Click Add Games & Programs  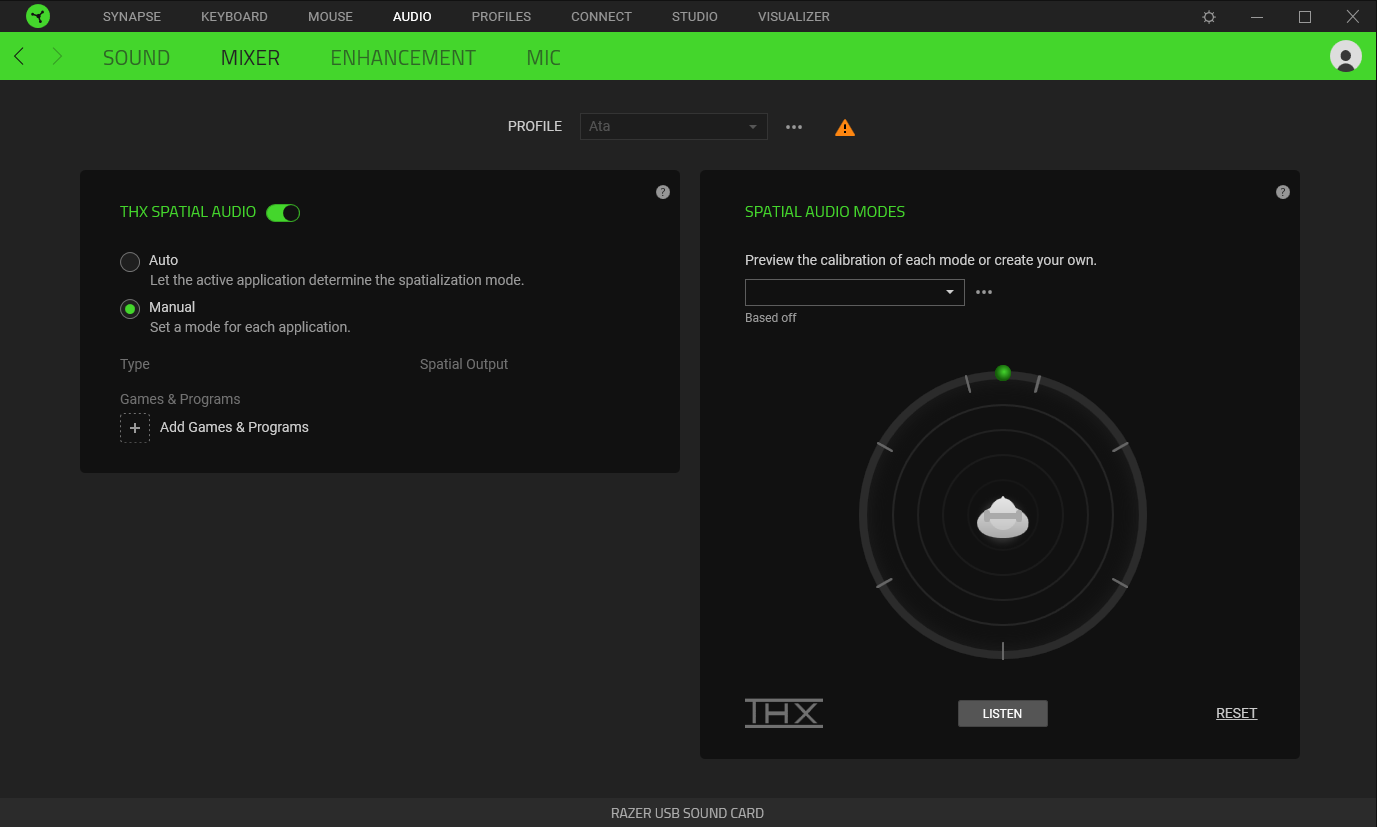point(234,427)
